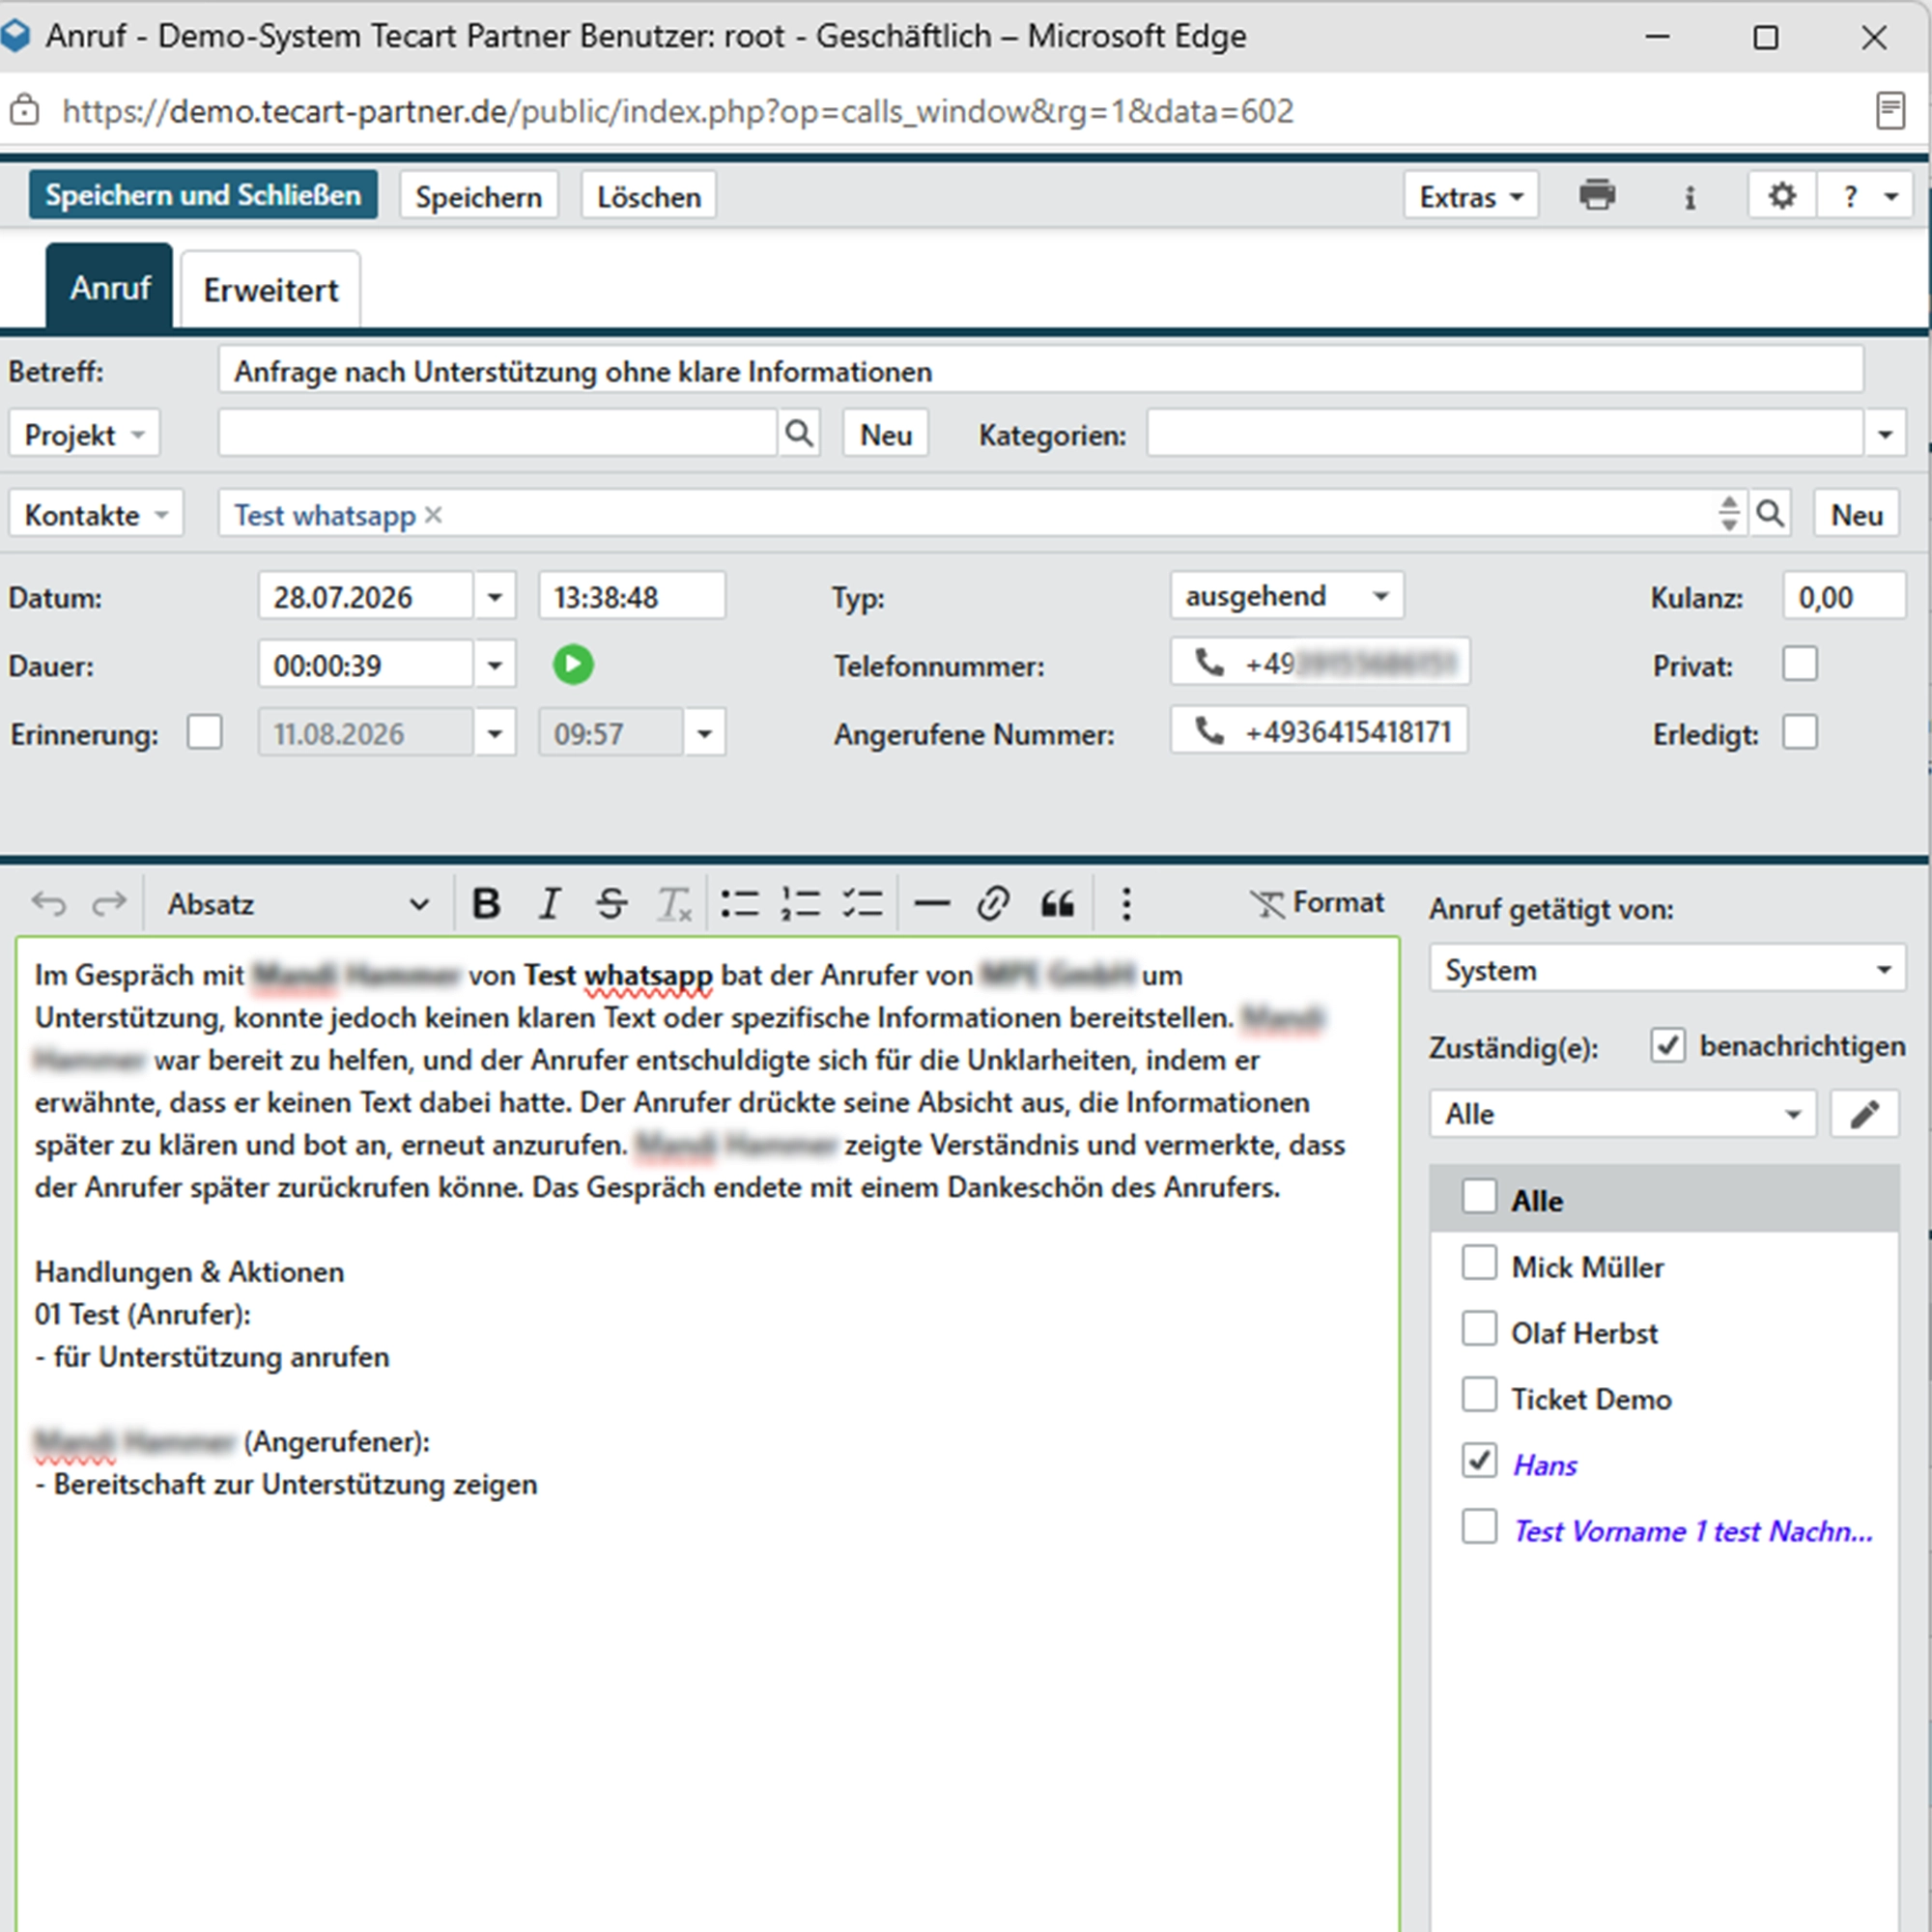Insert a block quote

[1057, 904]
